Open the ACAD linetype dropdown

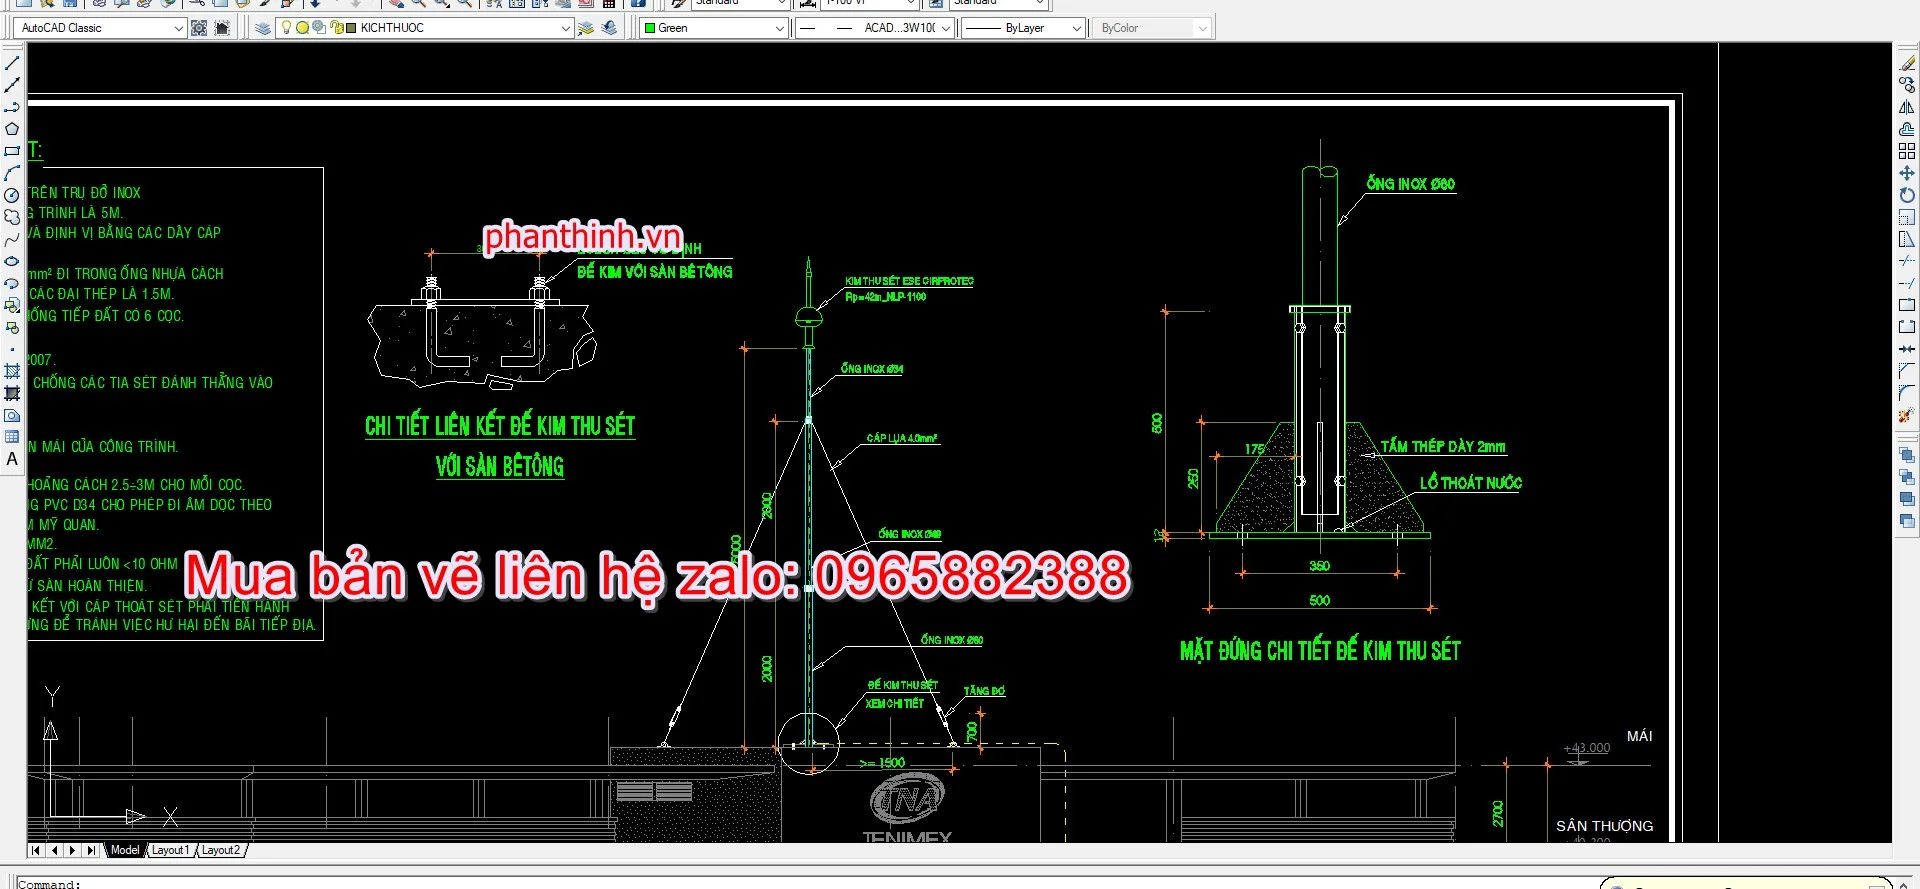tap(945, 28)
